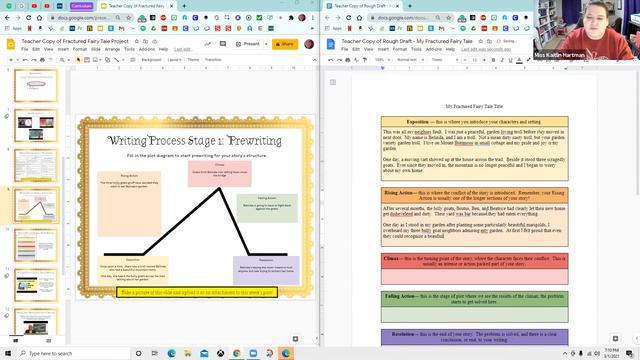Click the yellow upload instruction link on slide

[x=197, y=292]
